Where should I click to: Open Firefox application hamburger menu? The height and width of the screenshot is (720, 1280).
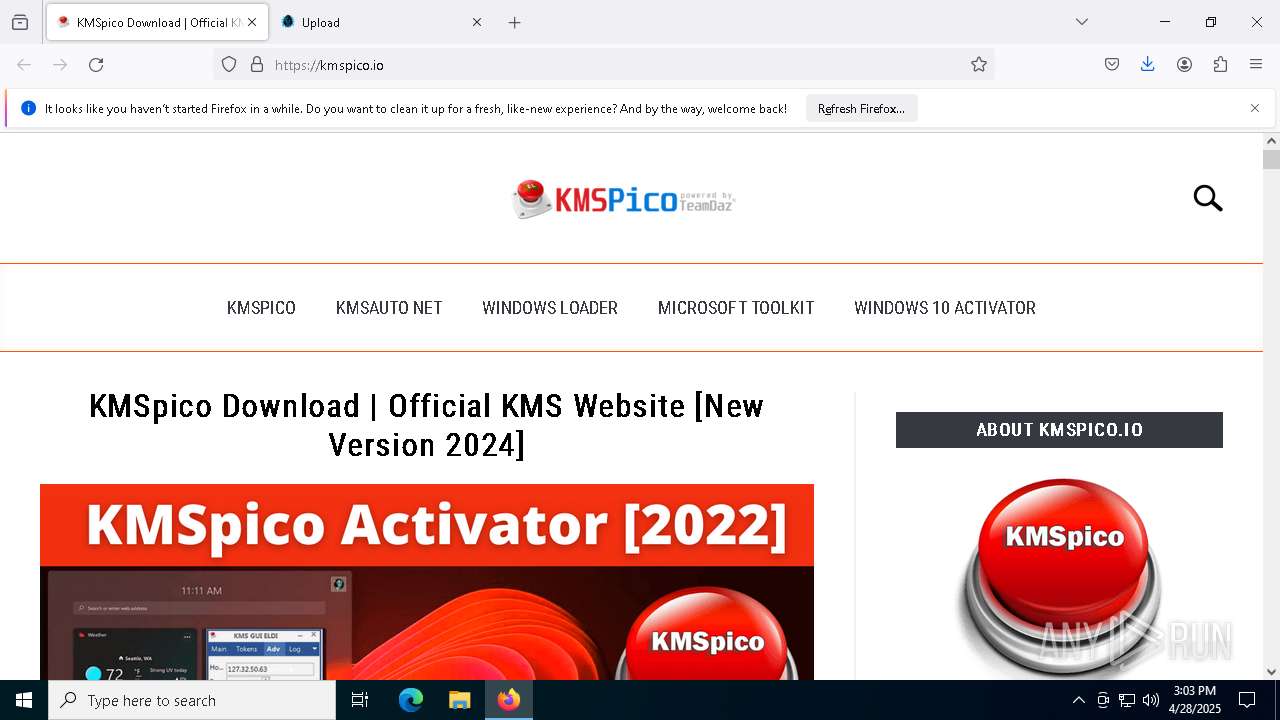tap(1256, 64)
